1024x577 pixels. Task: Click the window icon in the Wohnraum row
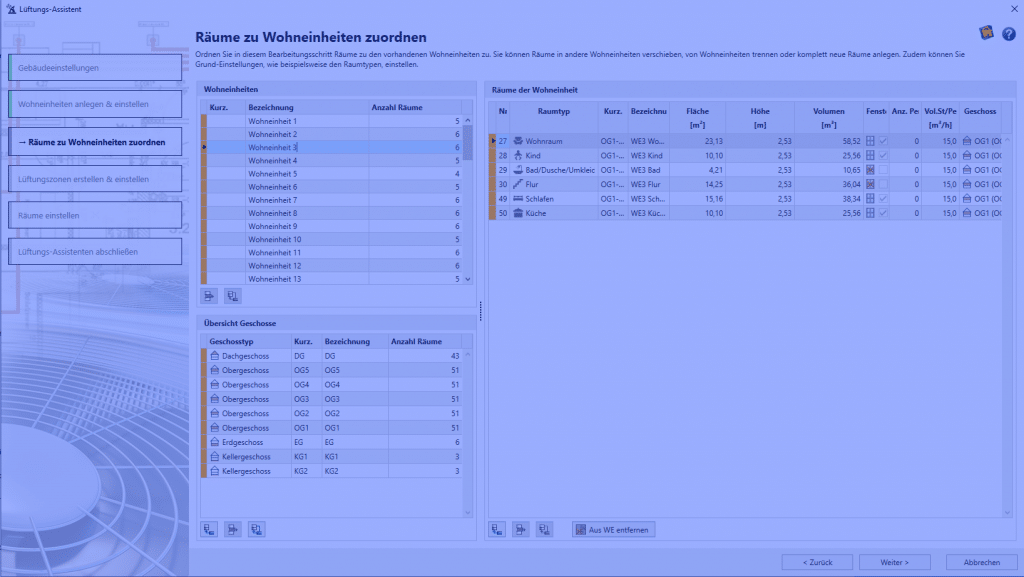pyautogui.click(x=870, y=141)
